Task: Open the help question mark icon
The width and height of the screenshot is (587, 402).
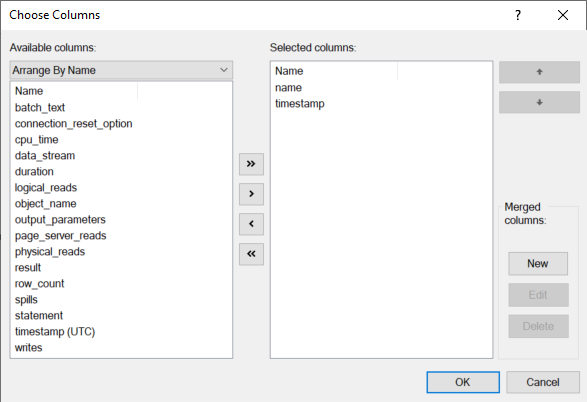Action: pyautogui.click(x=518, y=15)
